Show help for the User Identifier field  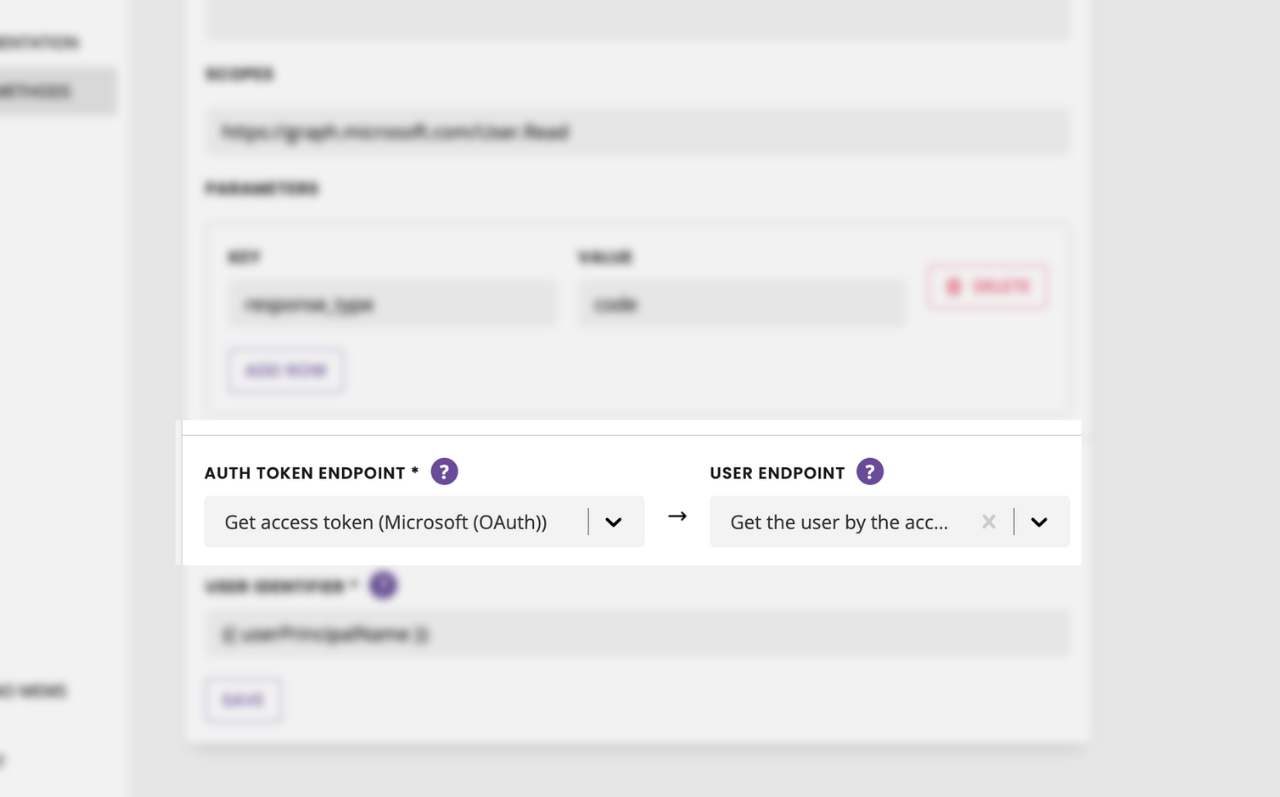[x=383, y=586]
